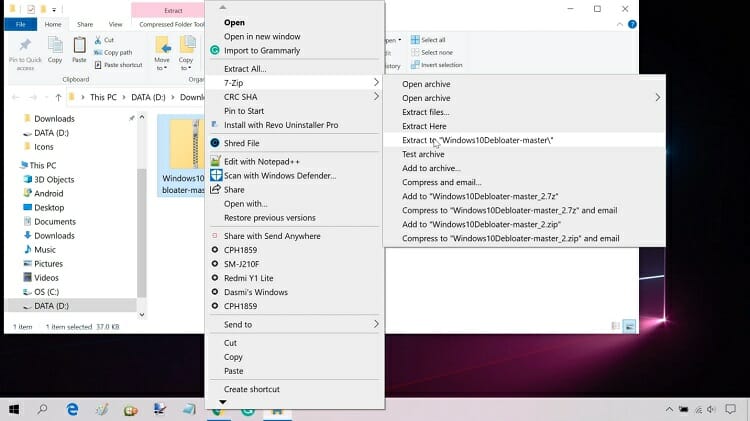Choose Open in new window
This screenshot has width=750, height=421.
coord(262,36)
